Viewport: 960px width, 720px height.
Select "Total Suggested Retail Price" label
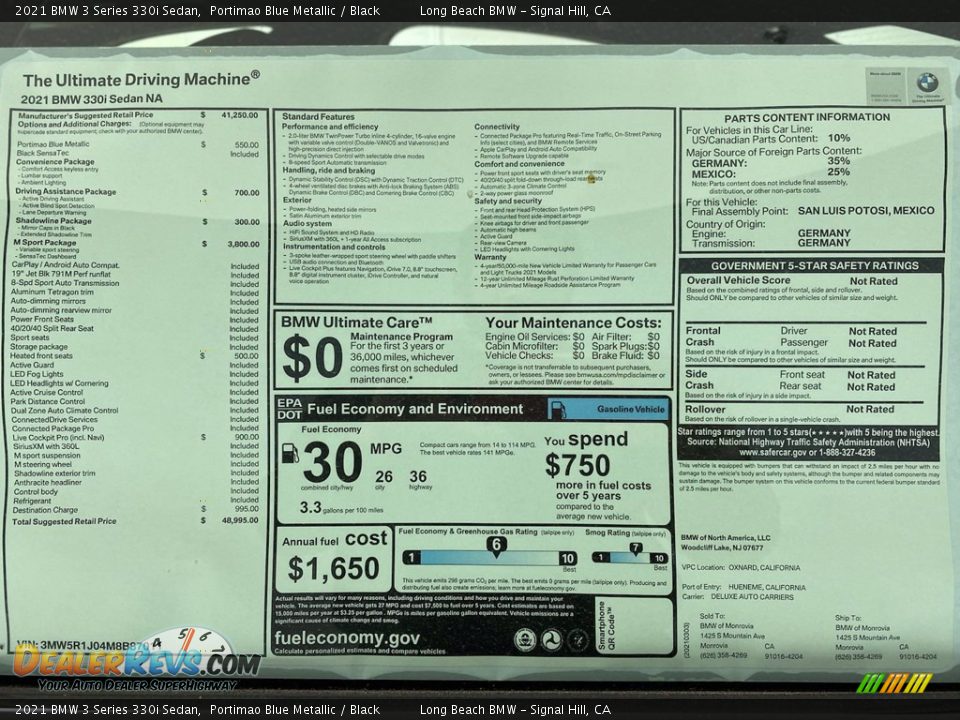(64, 522)
